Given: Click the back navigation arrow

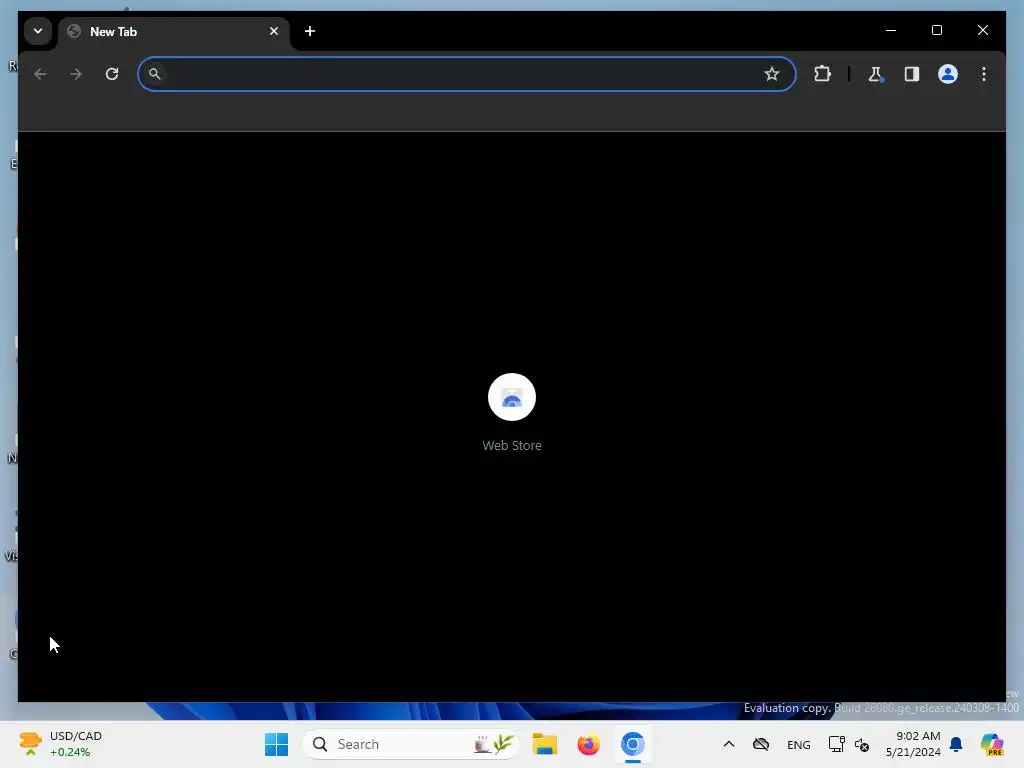Looking at the screenshot, I should (40, 74).
